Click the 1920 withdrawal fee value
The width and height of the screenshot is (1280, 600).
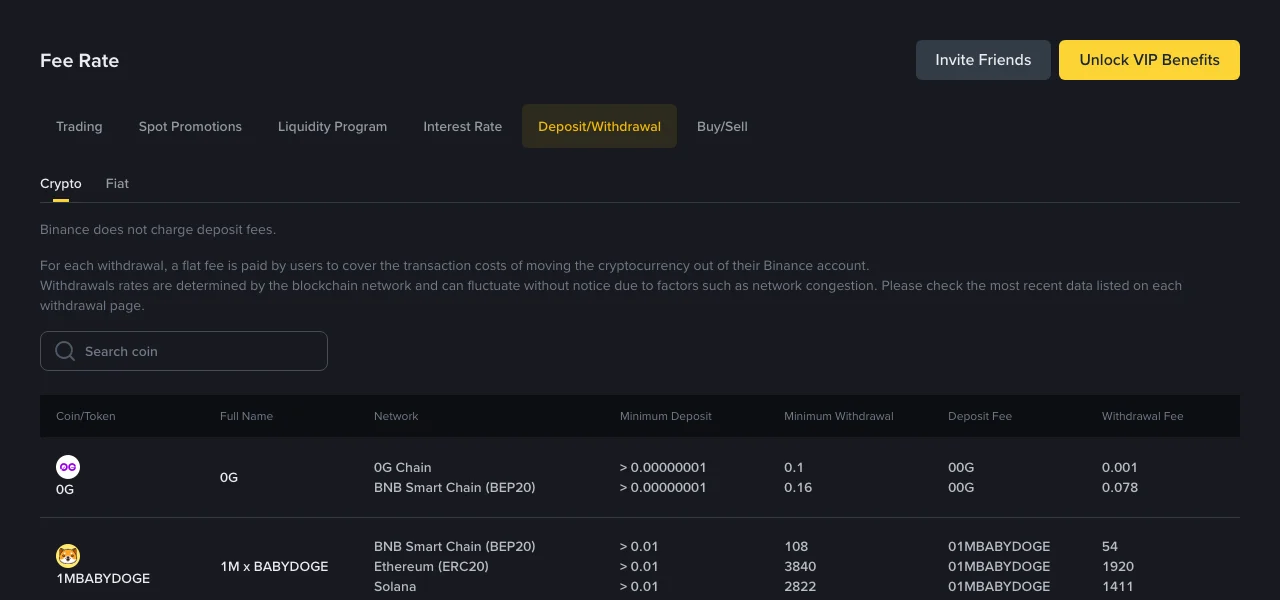[x=1118, y=566]
